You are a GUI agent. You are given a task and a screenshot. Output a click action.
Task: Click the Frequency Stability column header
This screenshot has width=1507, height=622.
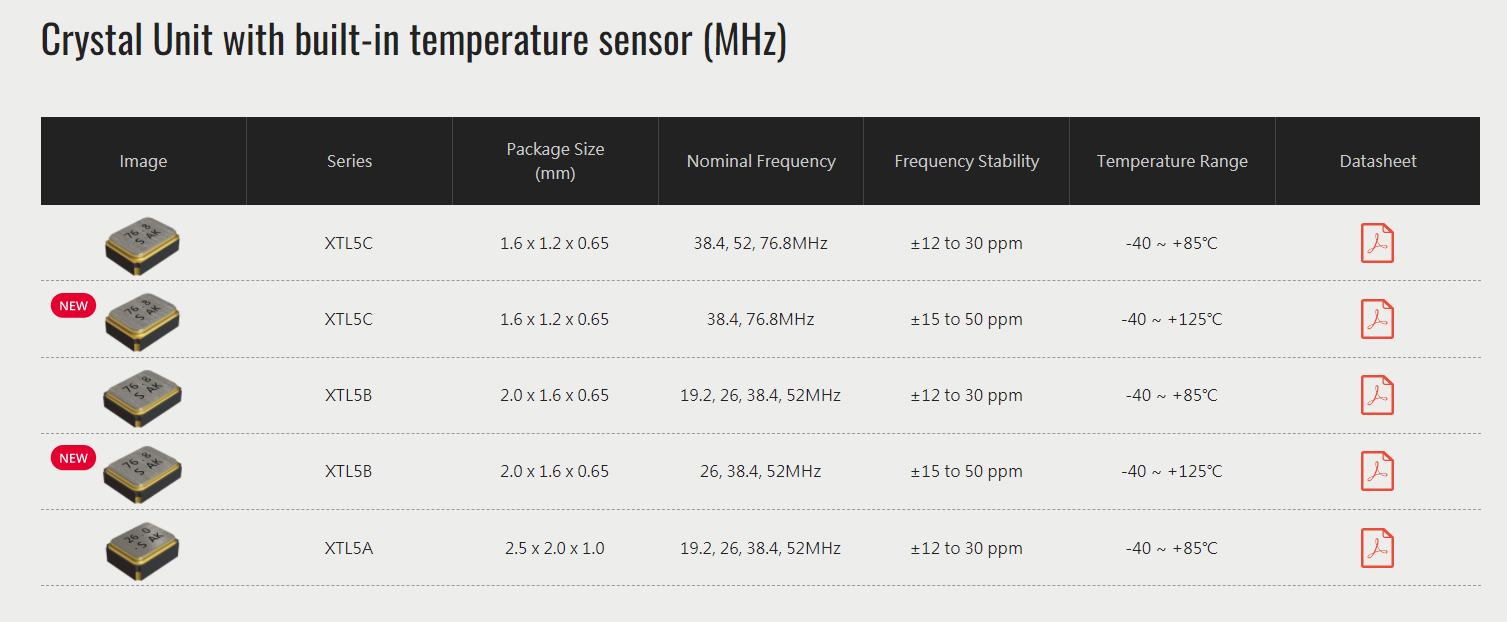point(967,161)
